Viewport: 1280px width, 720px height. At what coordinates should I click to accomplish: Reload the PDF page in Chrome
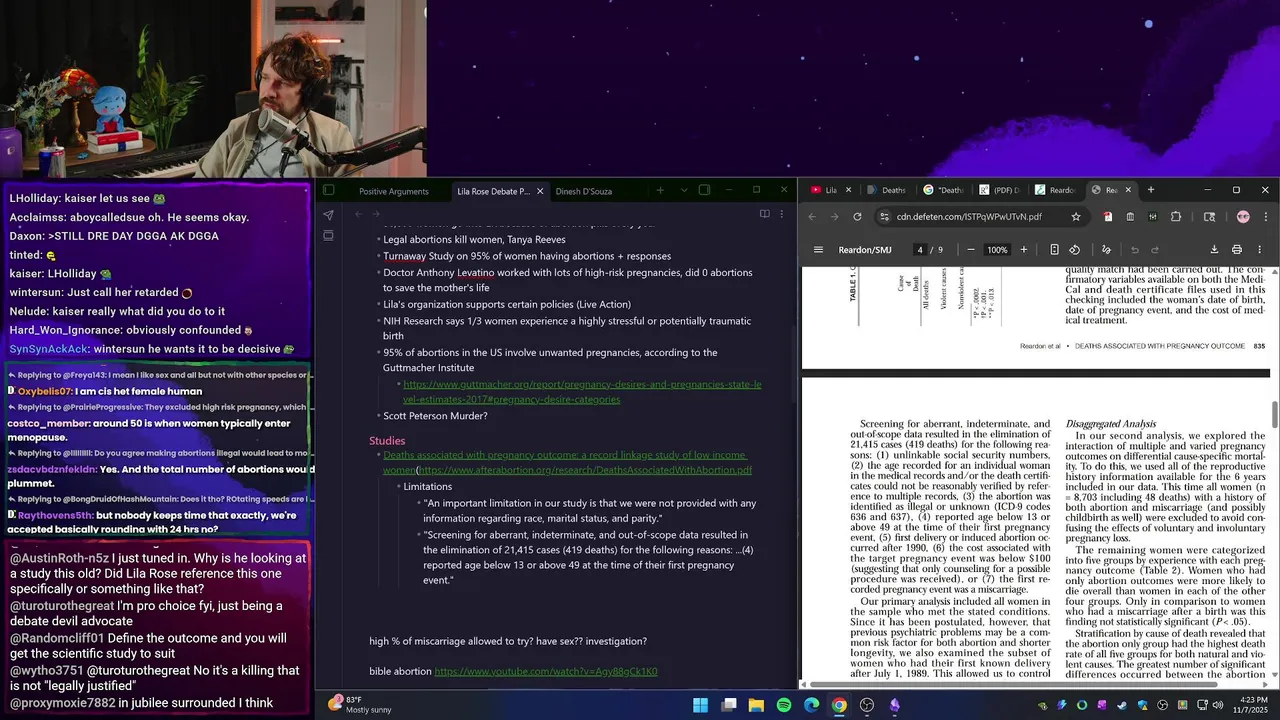pos(857,217)
